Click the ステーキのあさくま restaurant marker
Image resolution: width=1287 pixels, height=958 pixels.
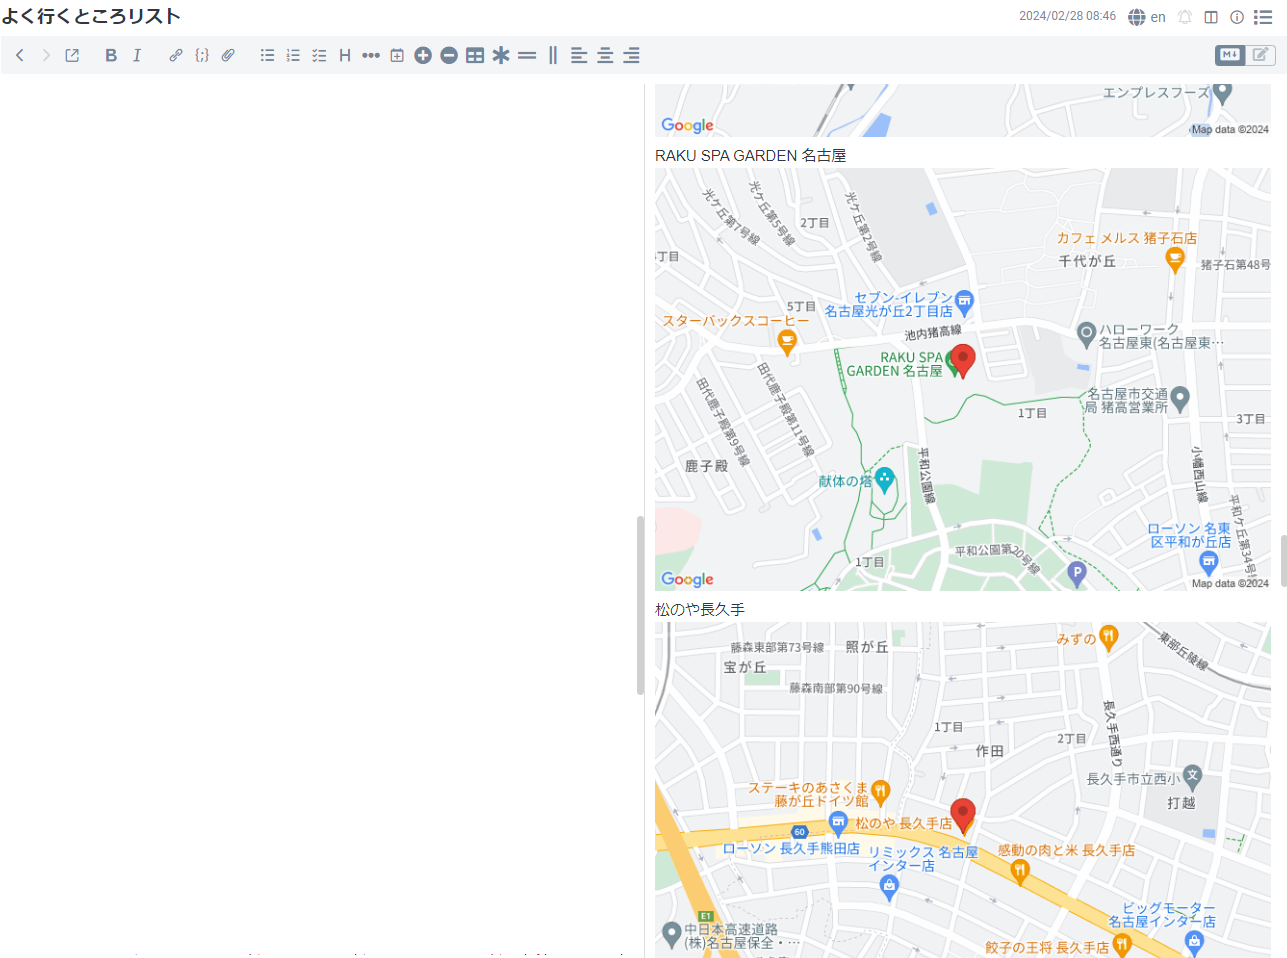point(880,792)
